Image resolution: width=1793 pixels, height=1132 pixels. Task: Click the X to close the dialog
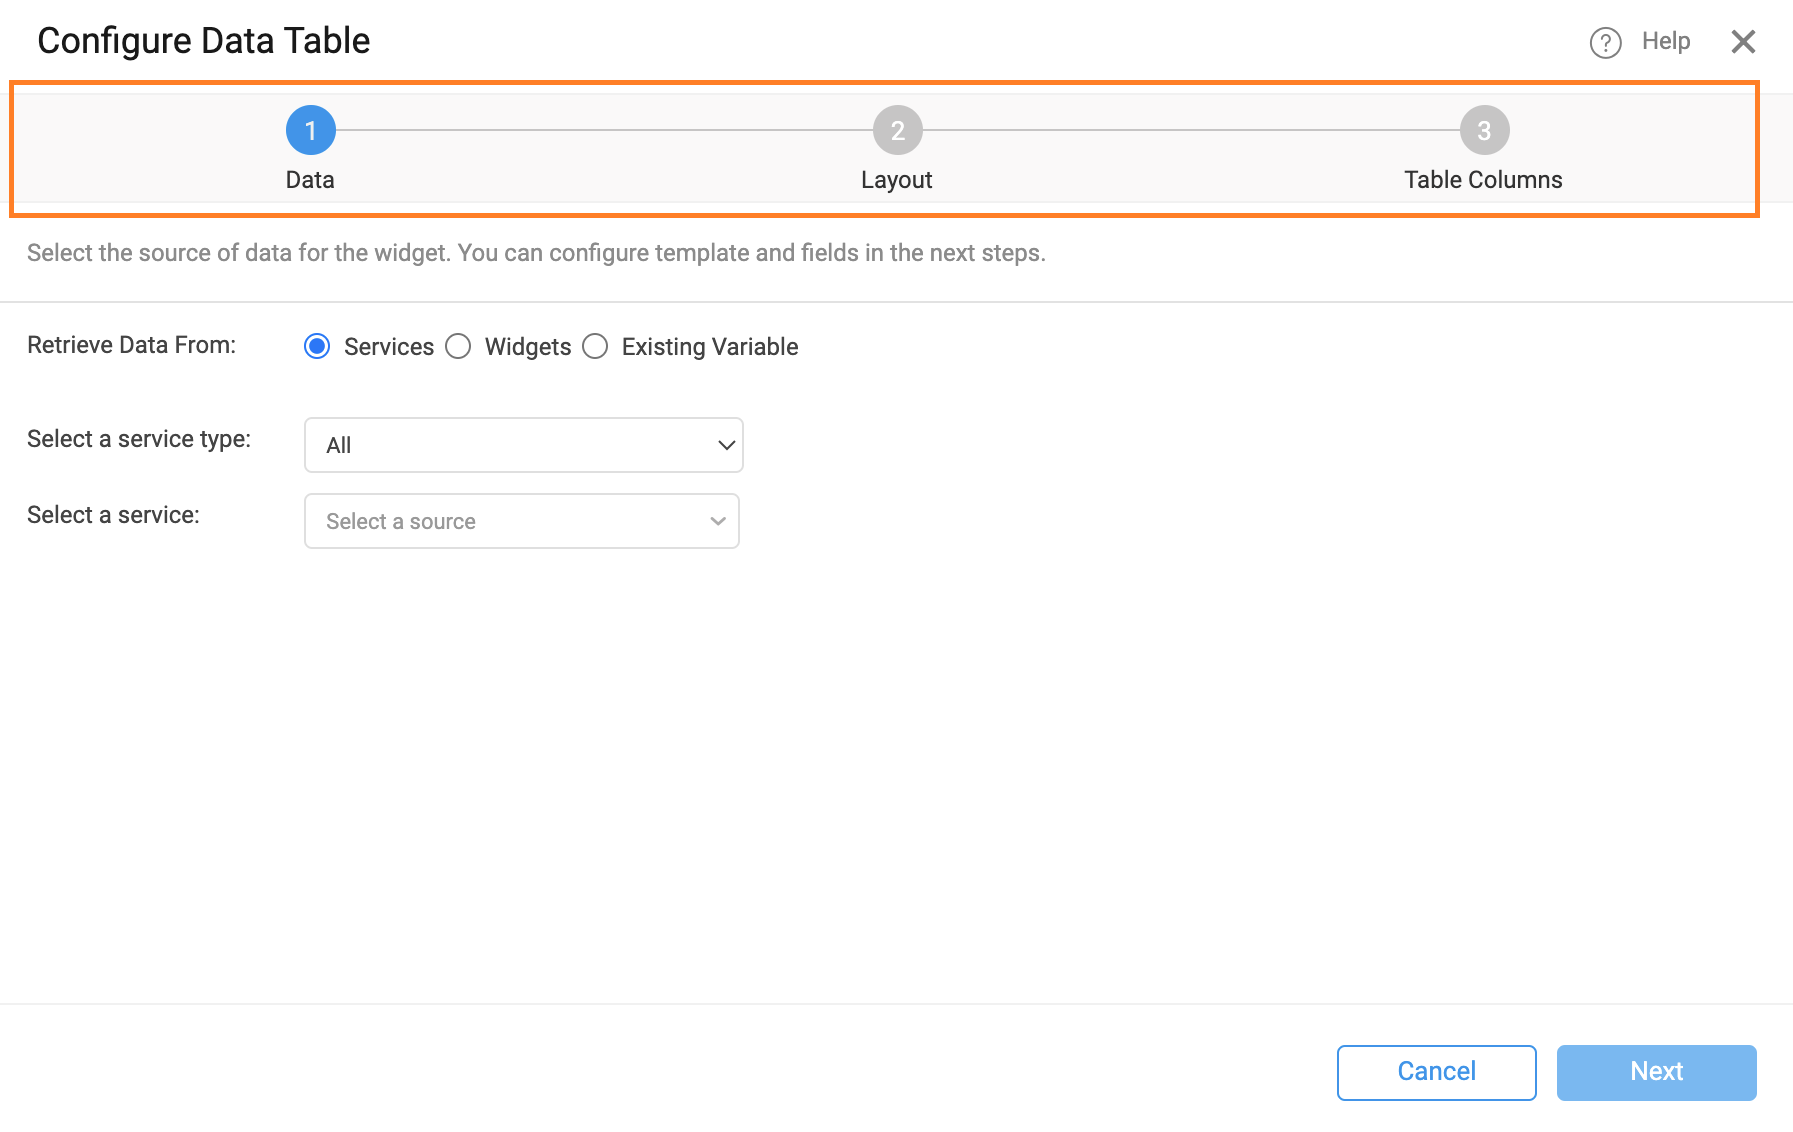click(1744, 41)
